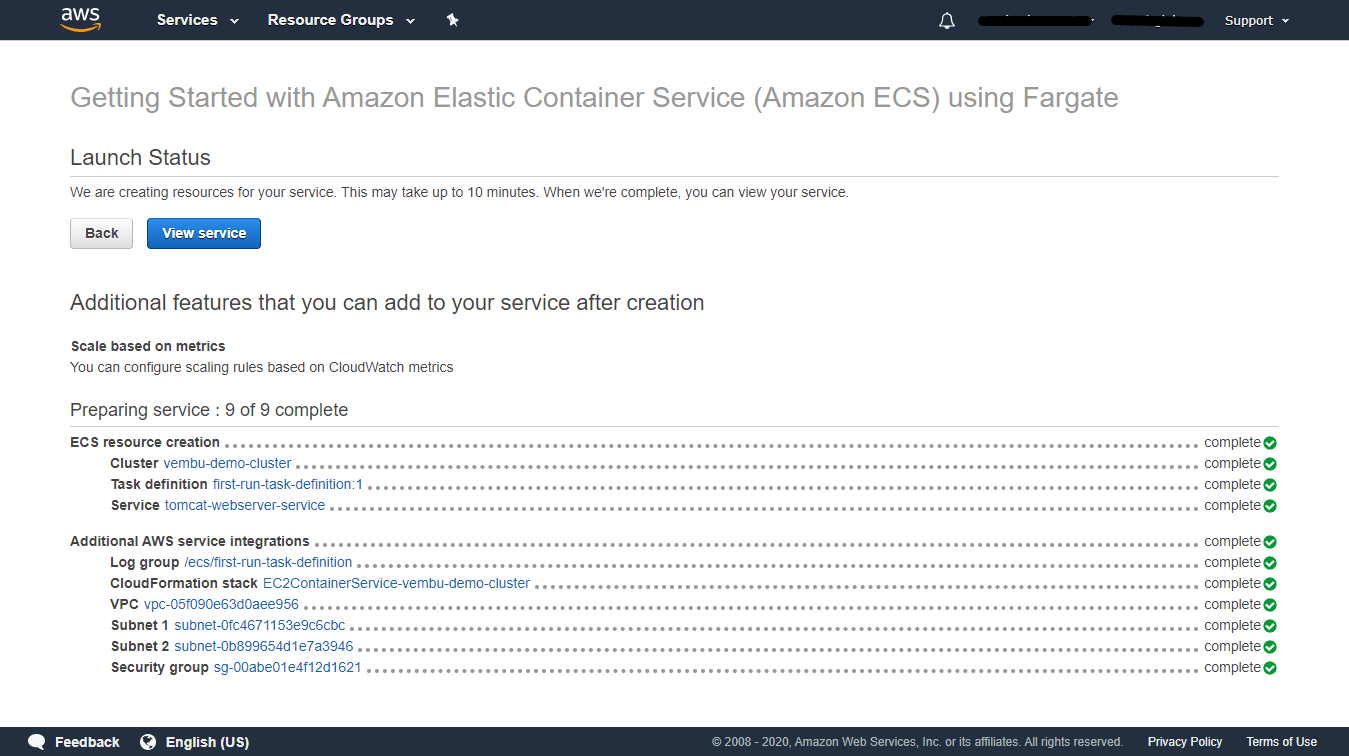Click the Feedback speech bubble icon

[37, 742]
